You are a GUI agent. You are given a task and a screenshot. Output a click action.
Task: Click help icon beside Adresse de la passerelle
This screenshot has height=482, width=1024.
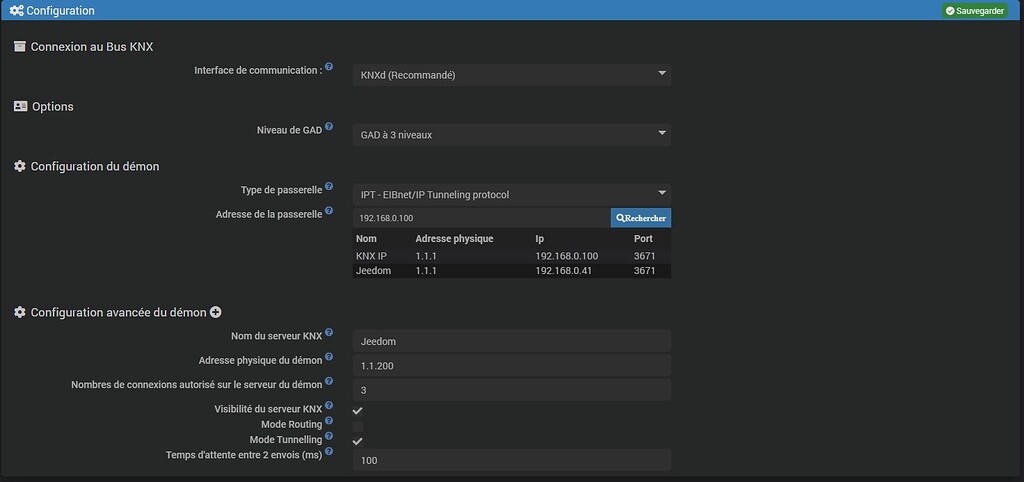coord(329,210)
